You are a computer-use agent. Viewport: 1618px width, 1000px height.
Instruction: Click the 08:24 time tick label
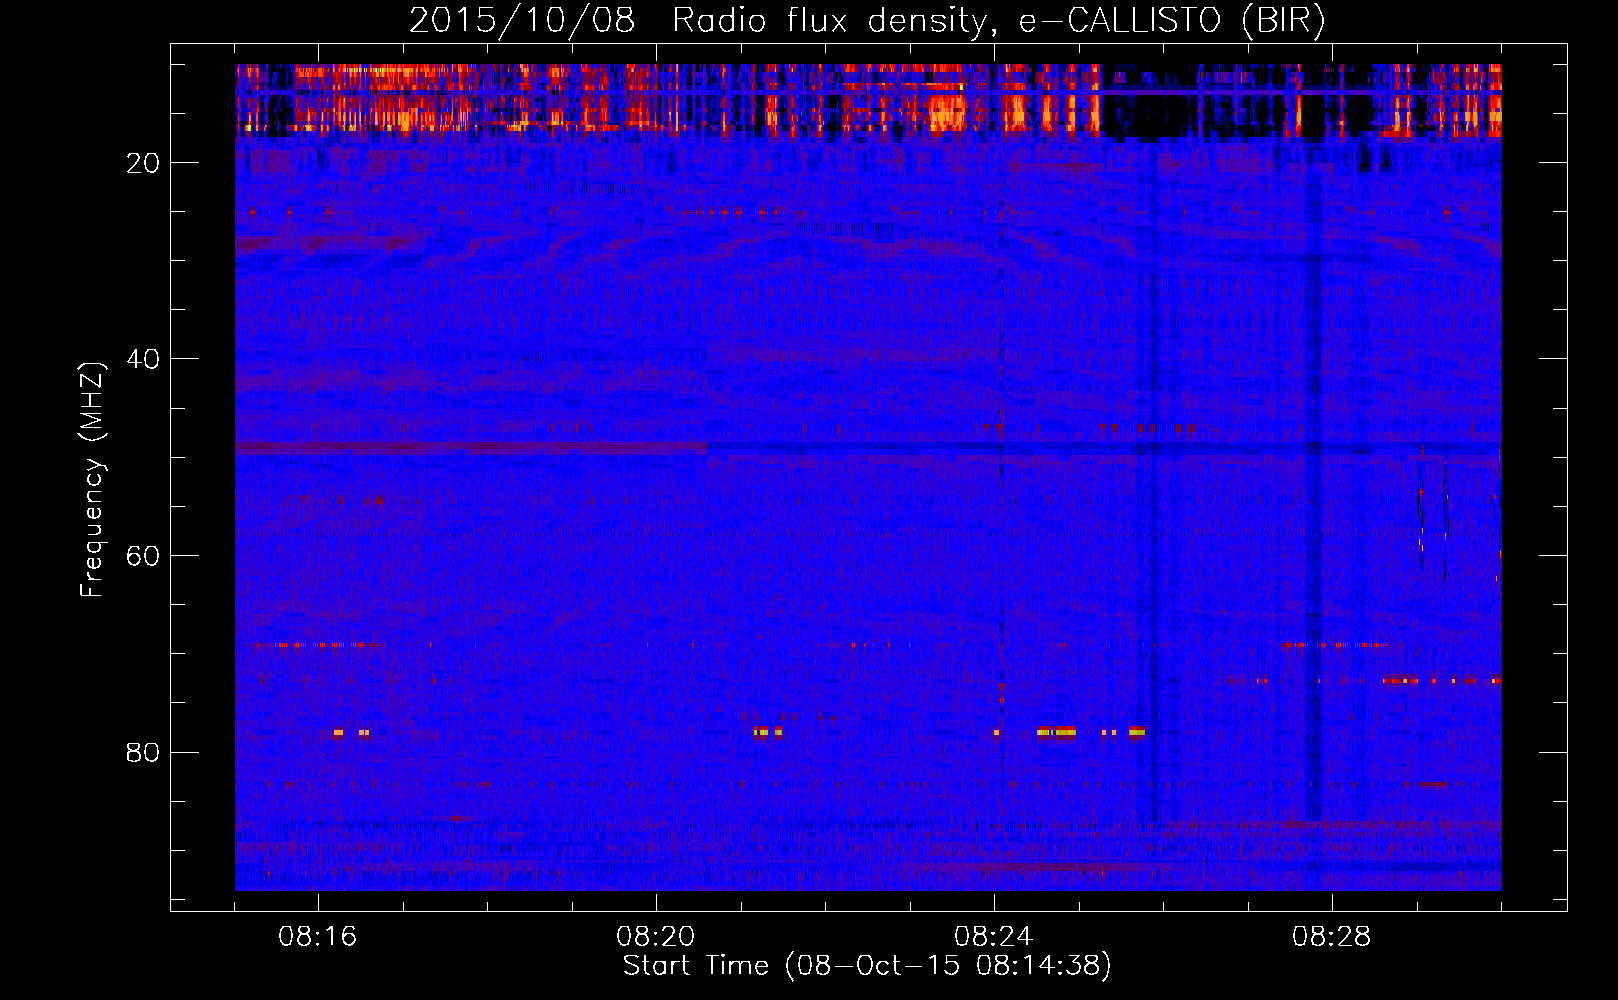click(x=994, y=937)
